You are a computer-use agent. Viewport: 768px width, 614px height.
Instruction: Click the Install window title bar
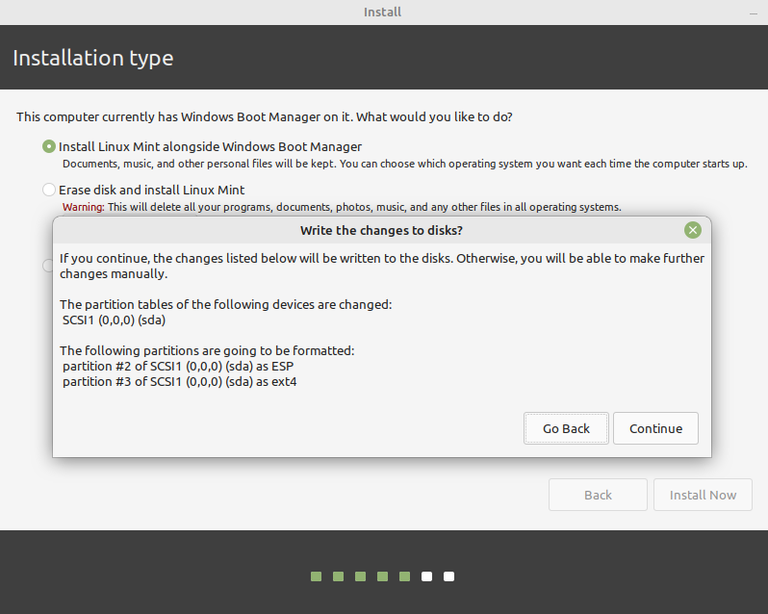pos(383,12)
